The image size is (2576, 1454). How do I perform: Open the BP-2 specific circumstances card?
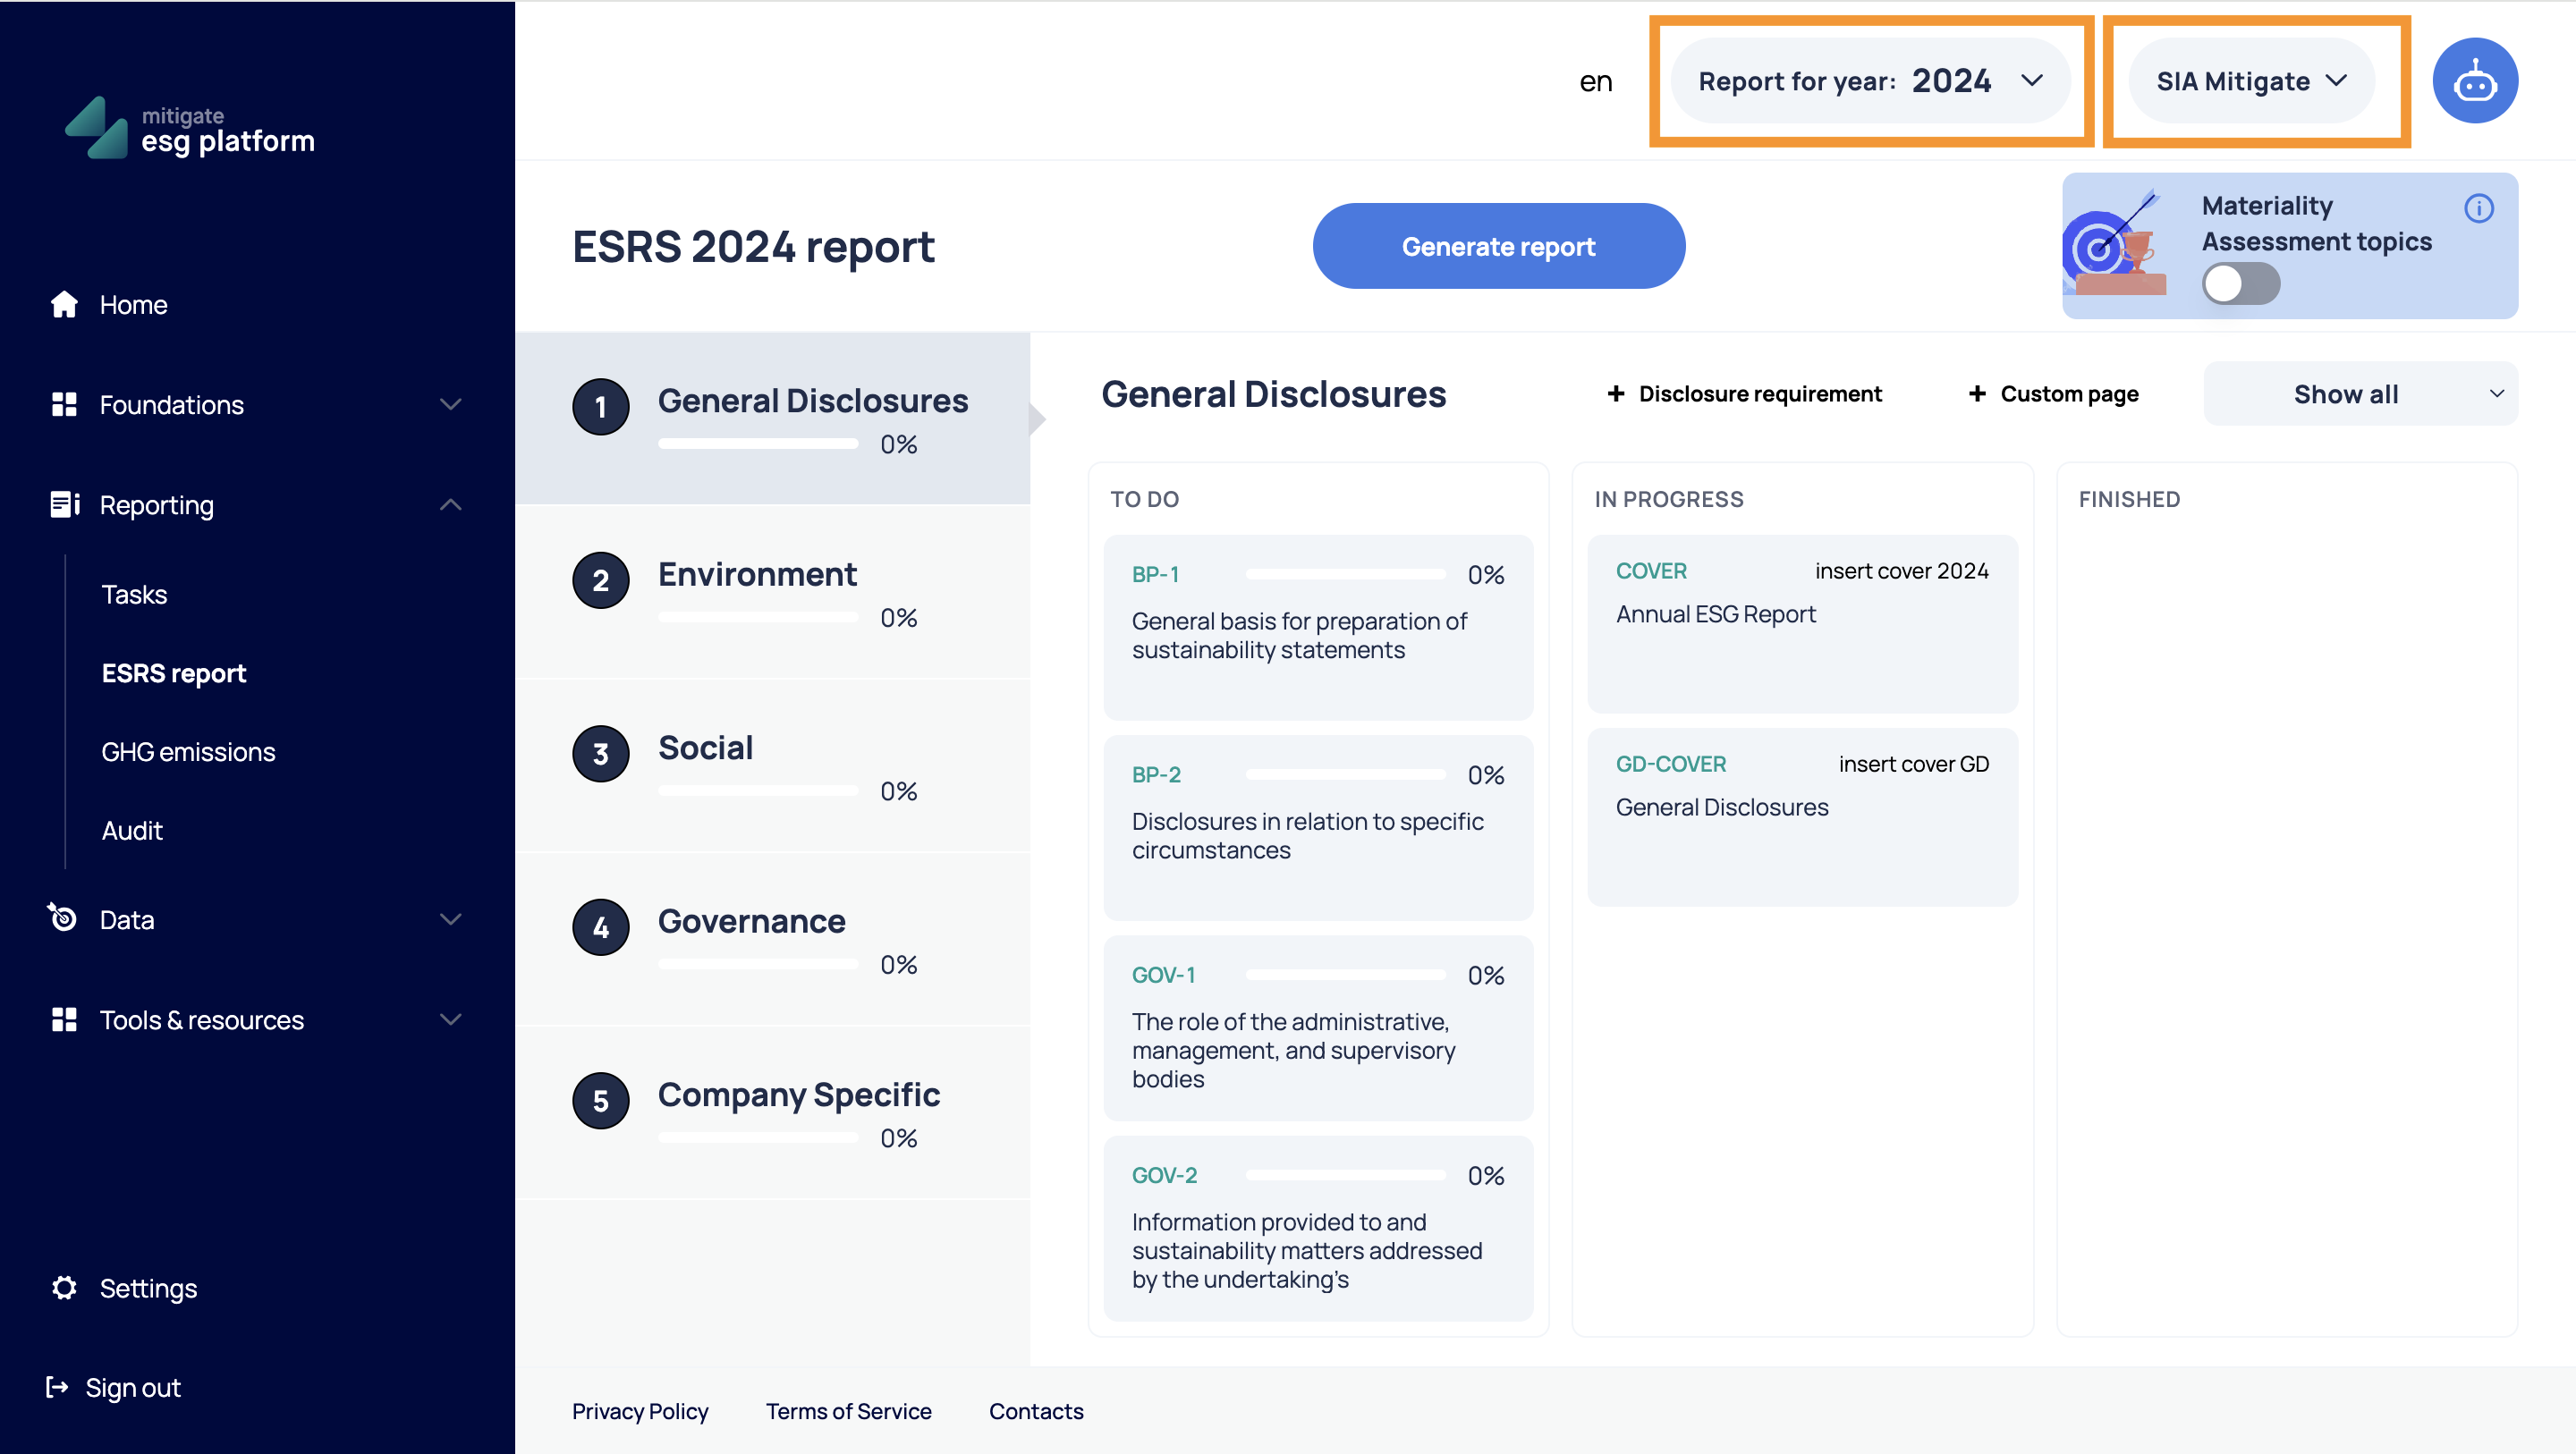tap(1318, 828)
